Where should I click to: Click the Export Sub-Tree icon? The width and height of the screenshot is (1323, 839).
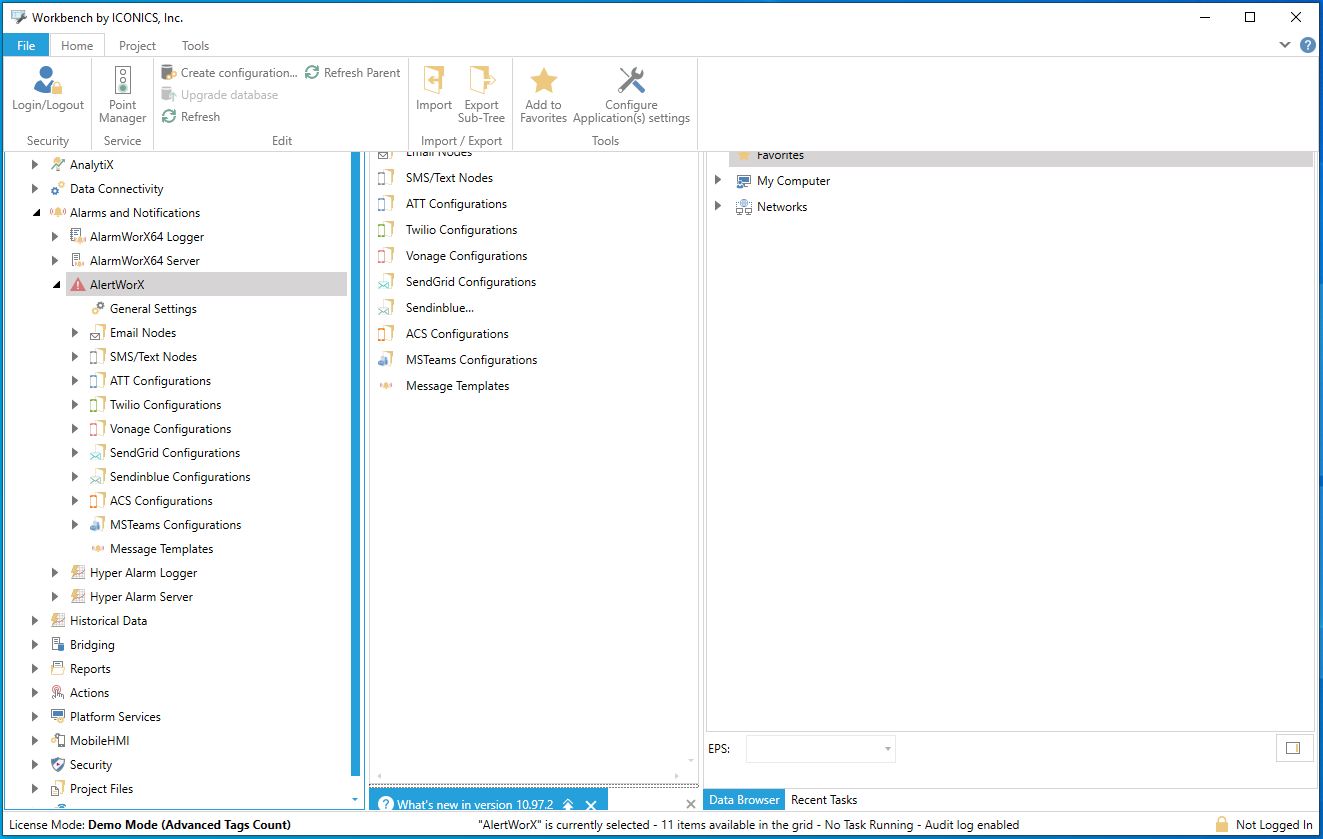tap(481, 81)
